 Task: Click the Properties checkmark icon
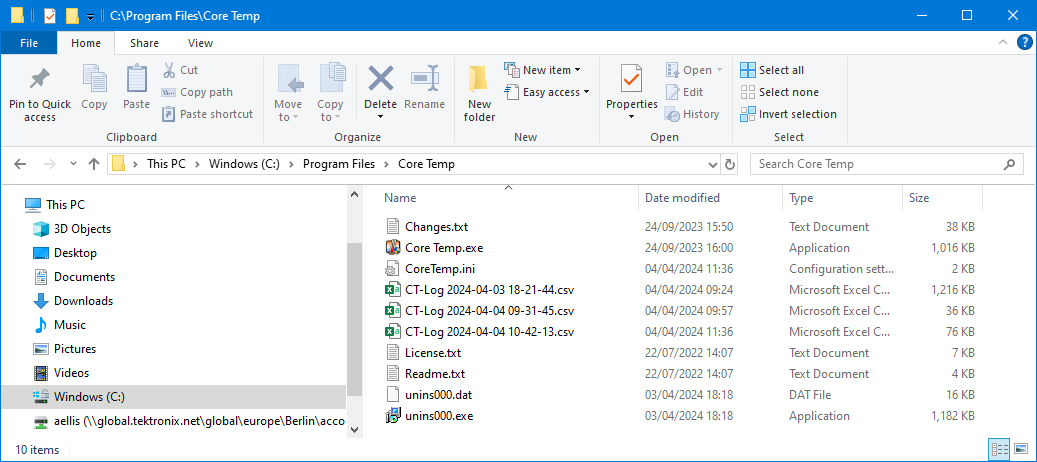632,79
